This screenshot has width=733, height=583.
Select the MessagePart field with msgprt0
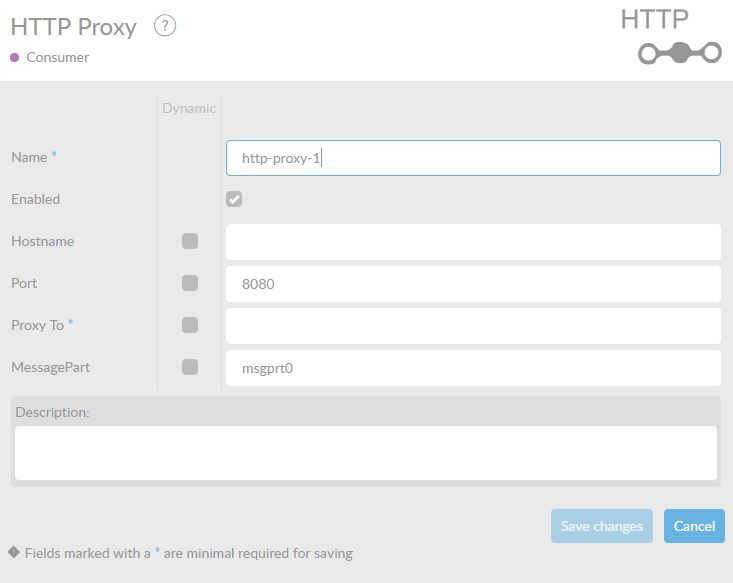(x=473, y=368)
